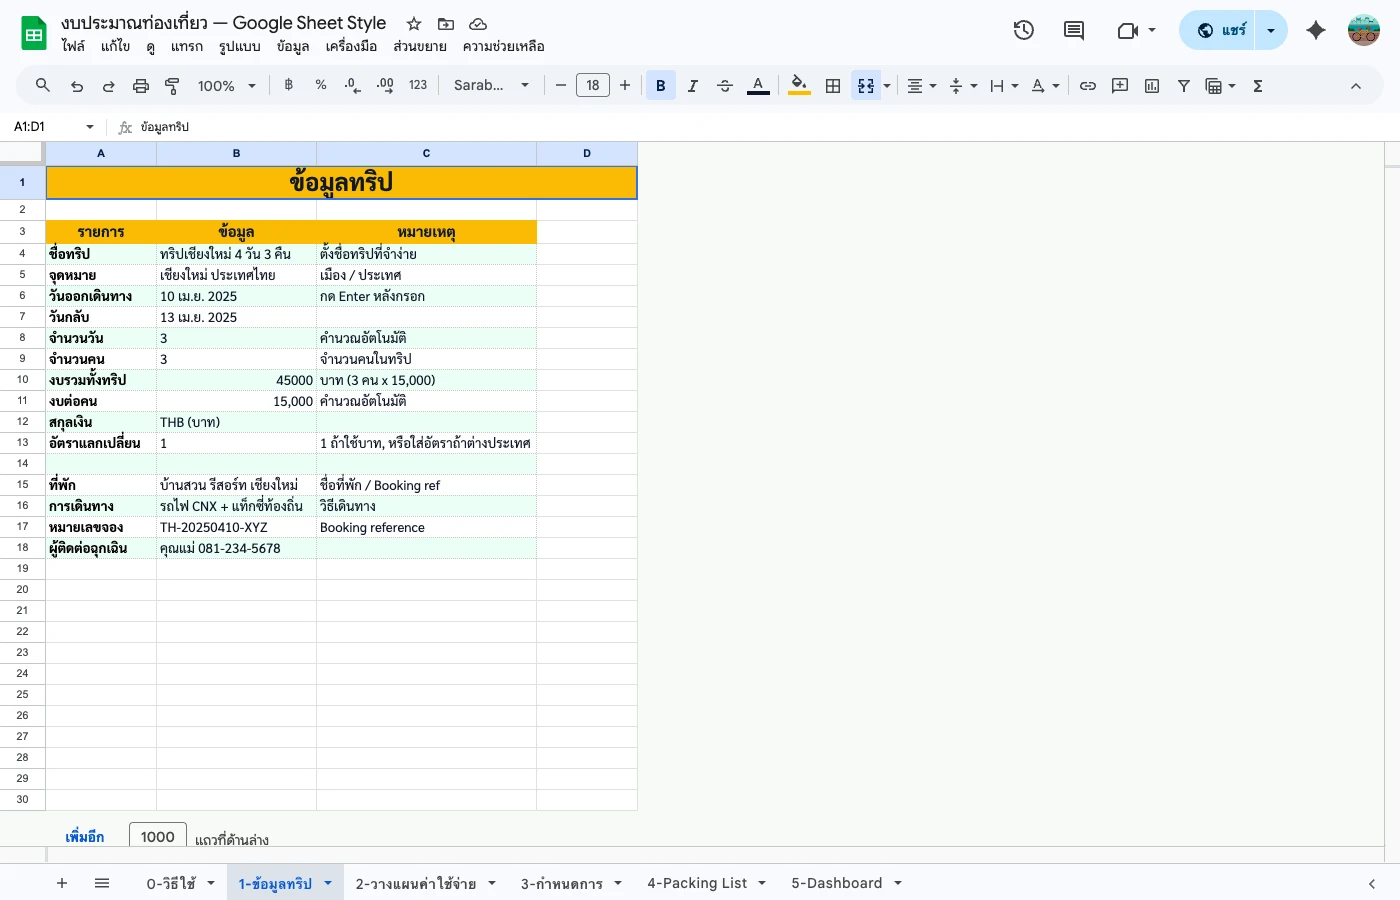Open the fill color picker with yellow swatch

coord(799,85)
